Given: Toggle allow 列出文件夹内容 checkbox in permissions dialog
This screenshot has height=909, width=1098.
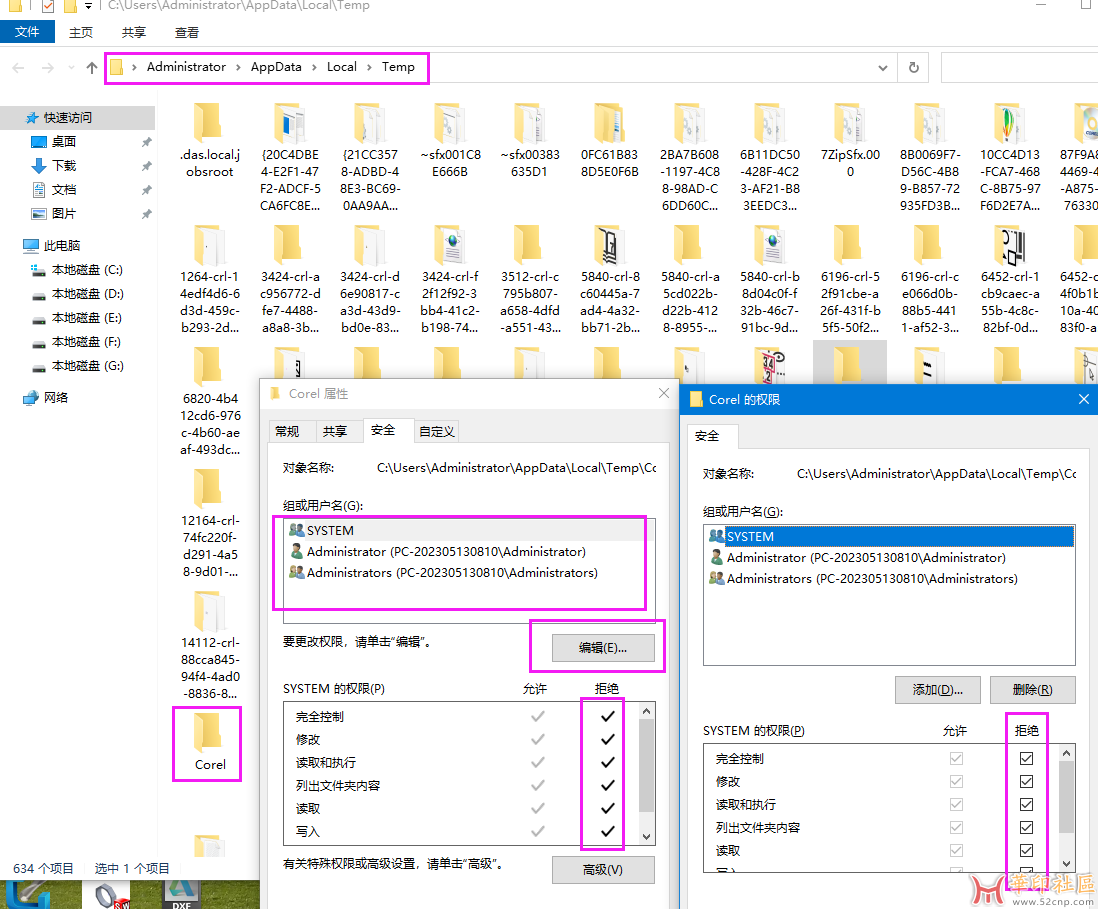Looking at the screenshot, I should (x=957, y=828).
